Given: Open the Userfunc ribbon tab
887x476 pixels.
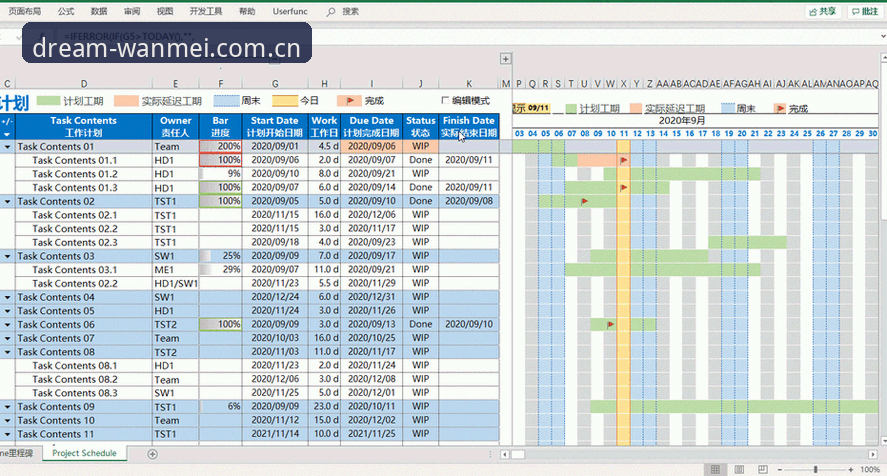Looking at the screenshot, I should pos(290,11).
